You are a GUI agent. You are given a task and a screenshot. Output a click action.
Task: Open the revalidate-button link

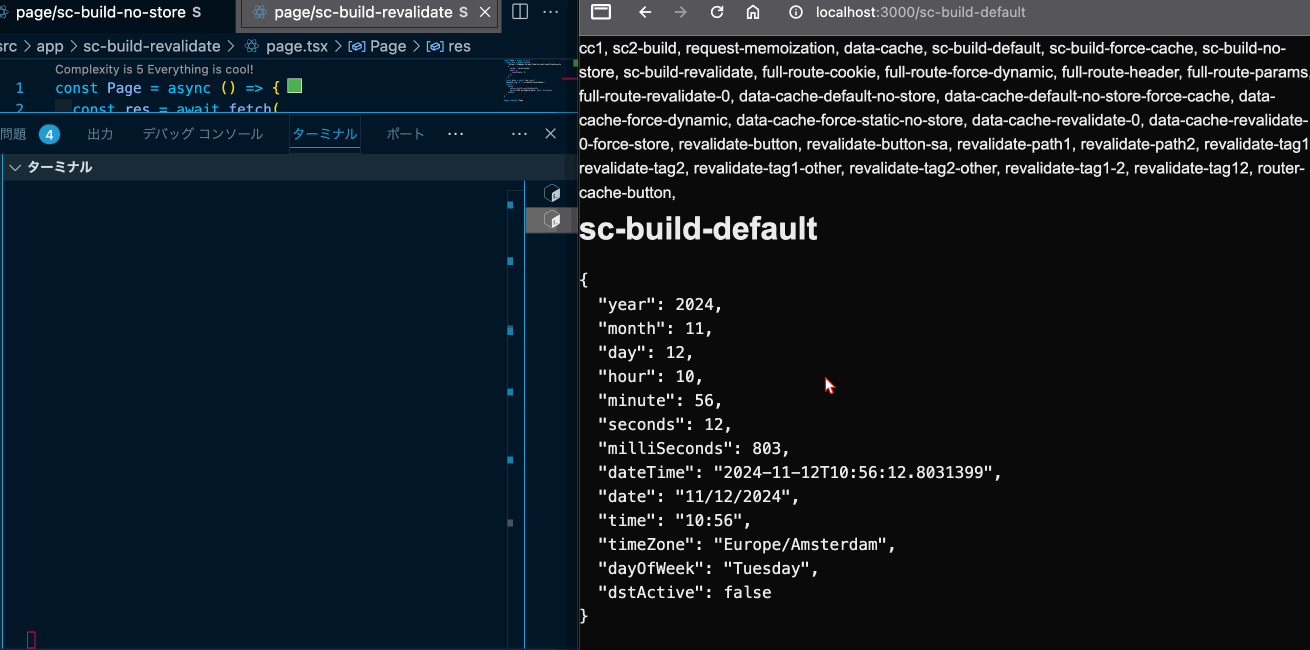point(738,144)
